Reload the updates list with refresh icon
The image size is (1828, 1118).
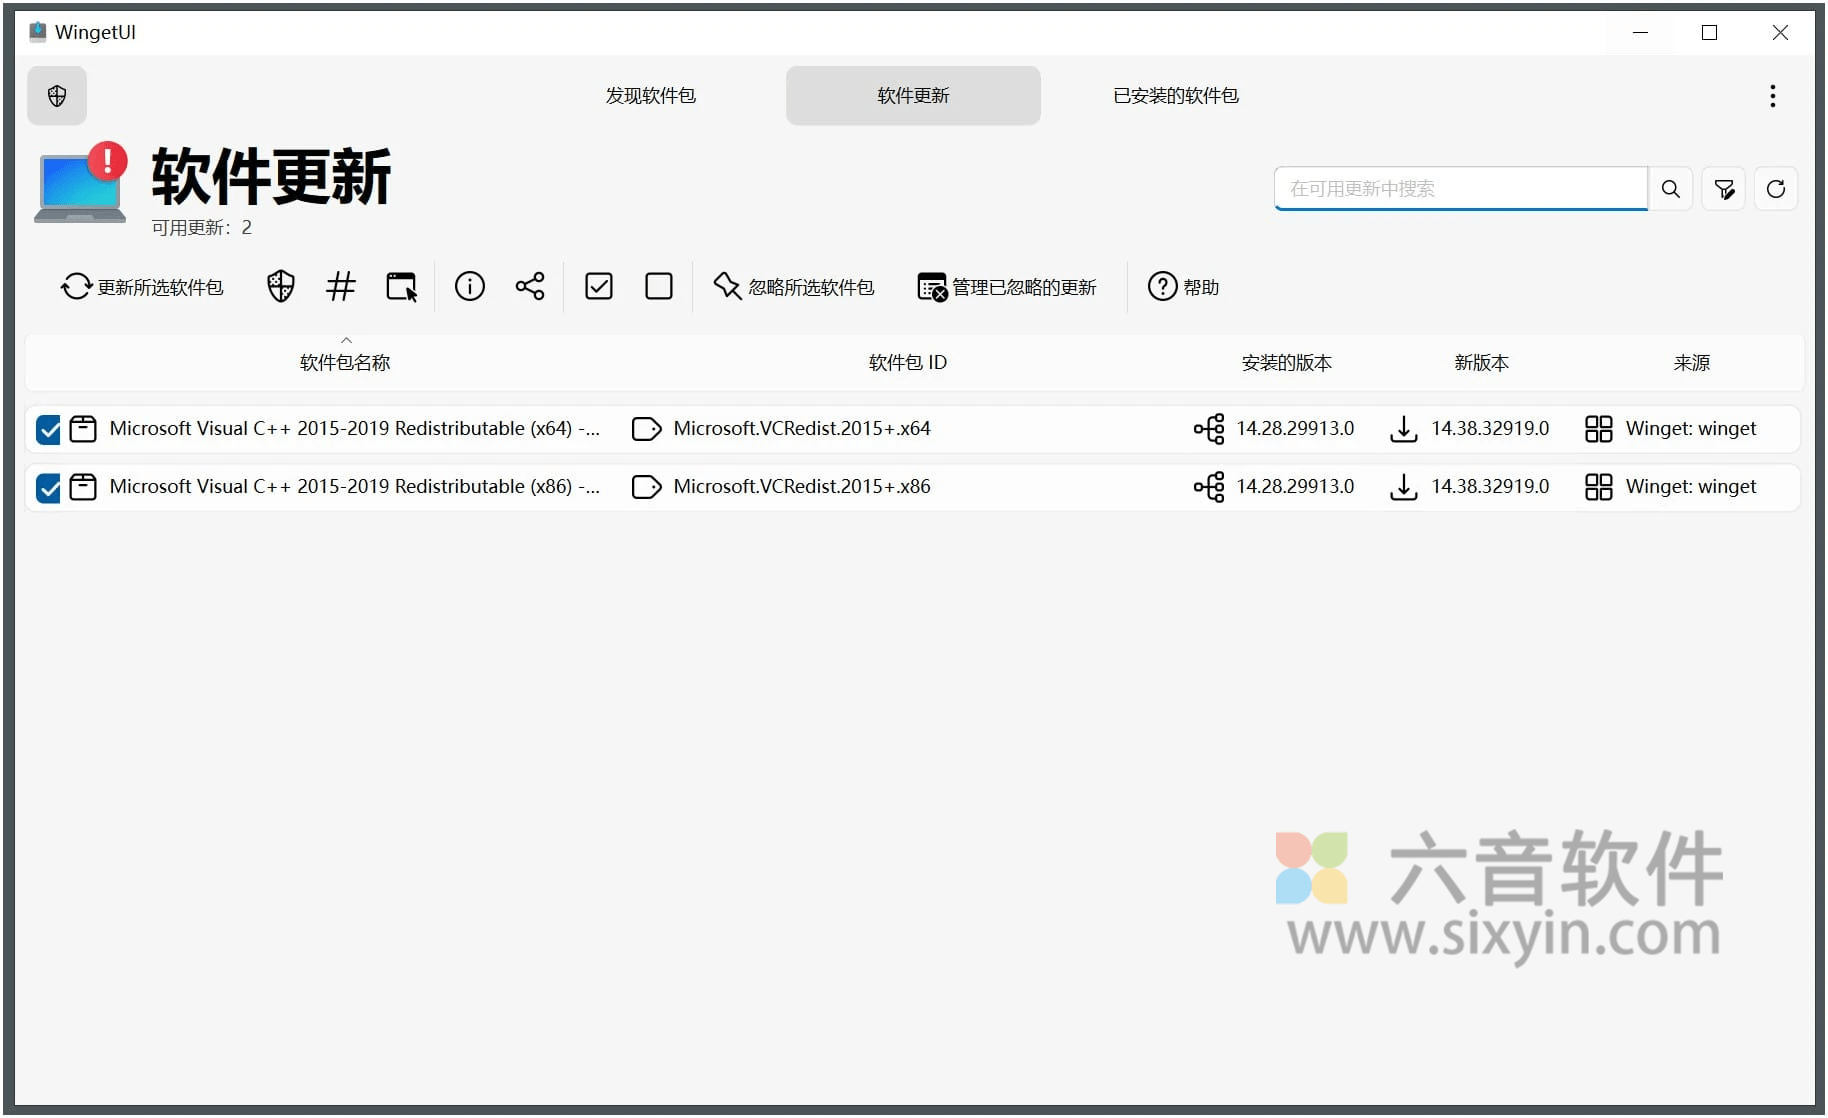[1776, 188]
